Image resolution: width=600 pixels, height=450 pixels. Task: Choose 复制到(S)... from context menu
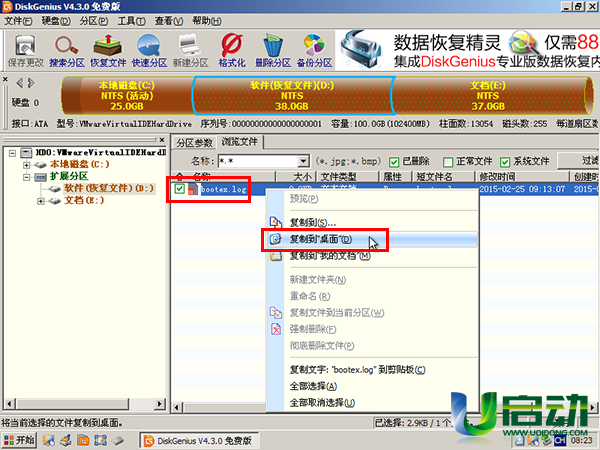pyautogui.click(x=372, y=222)
